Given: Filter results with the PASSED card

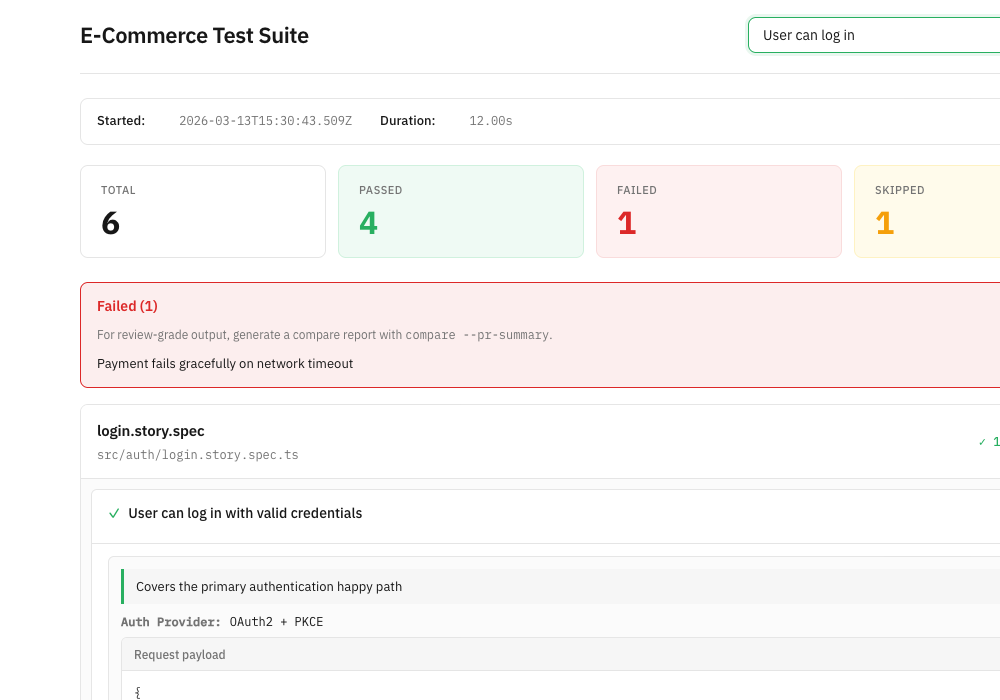Looking at the screenshot, I should pyautogui.click(x=460, y=211).
